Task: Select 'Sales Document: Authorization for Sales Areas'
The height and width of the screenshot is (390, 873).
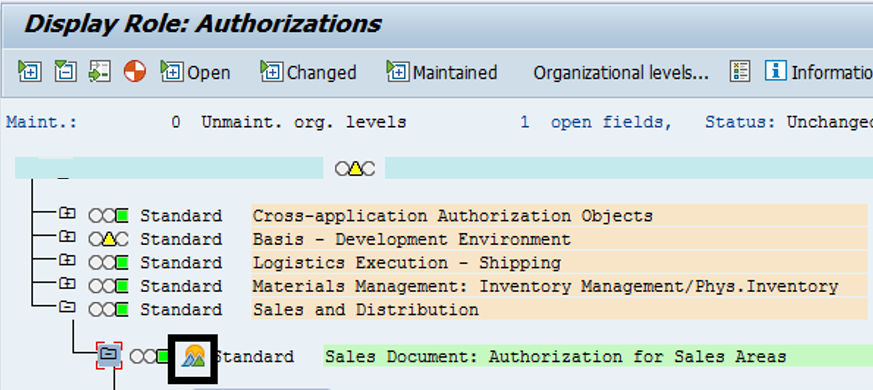Action: (555, 357)
